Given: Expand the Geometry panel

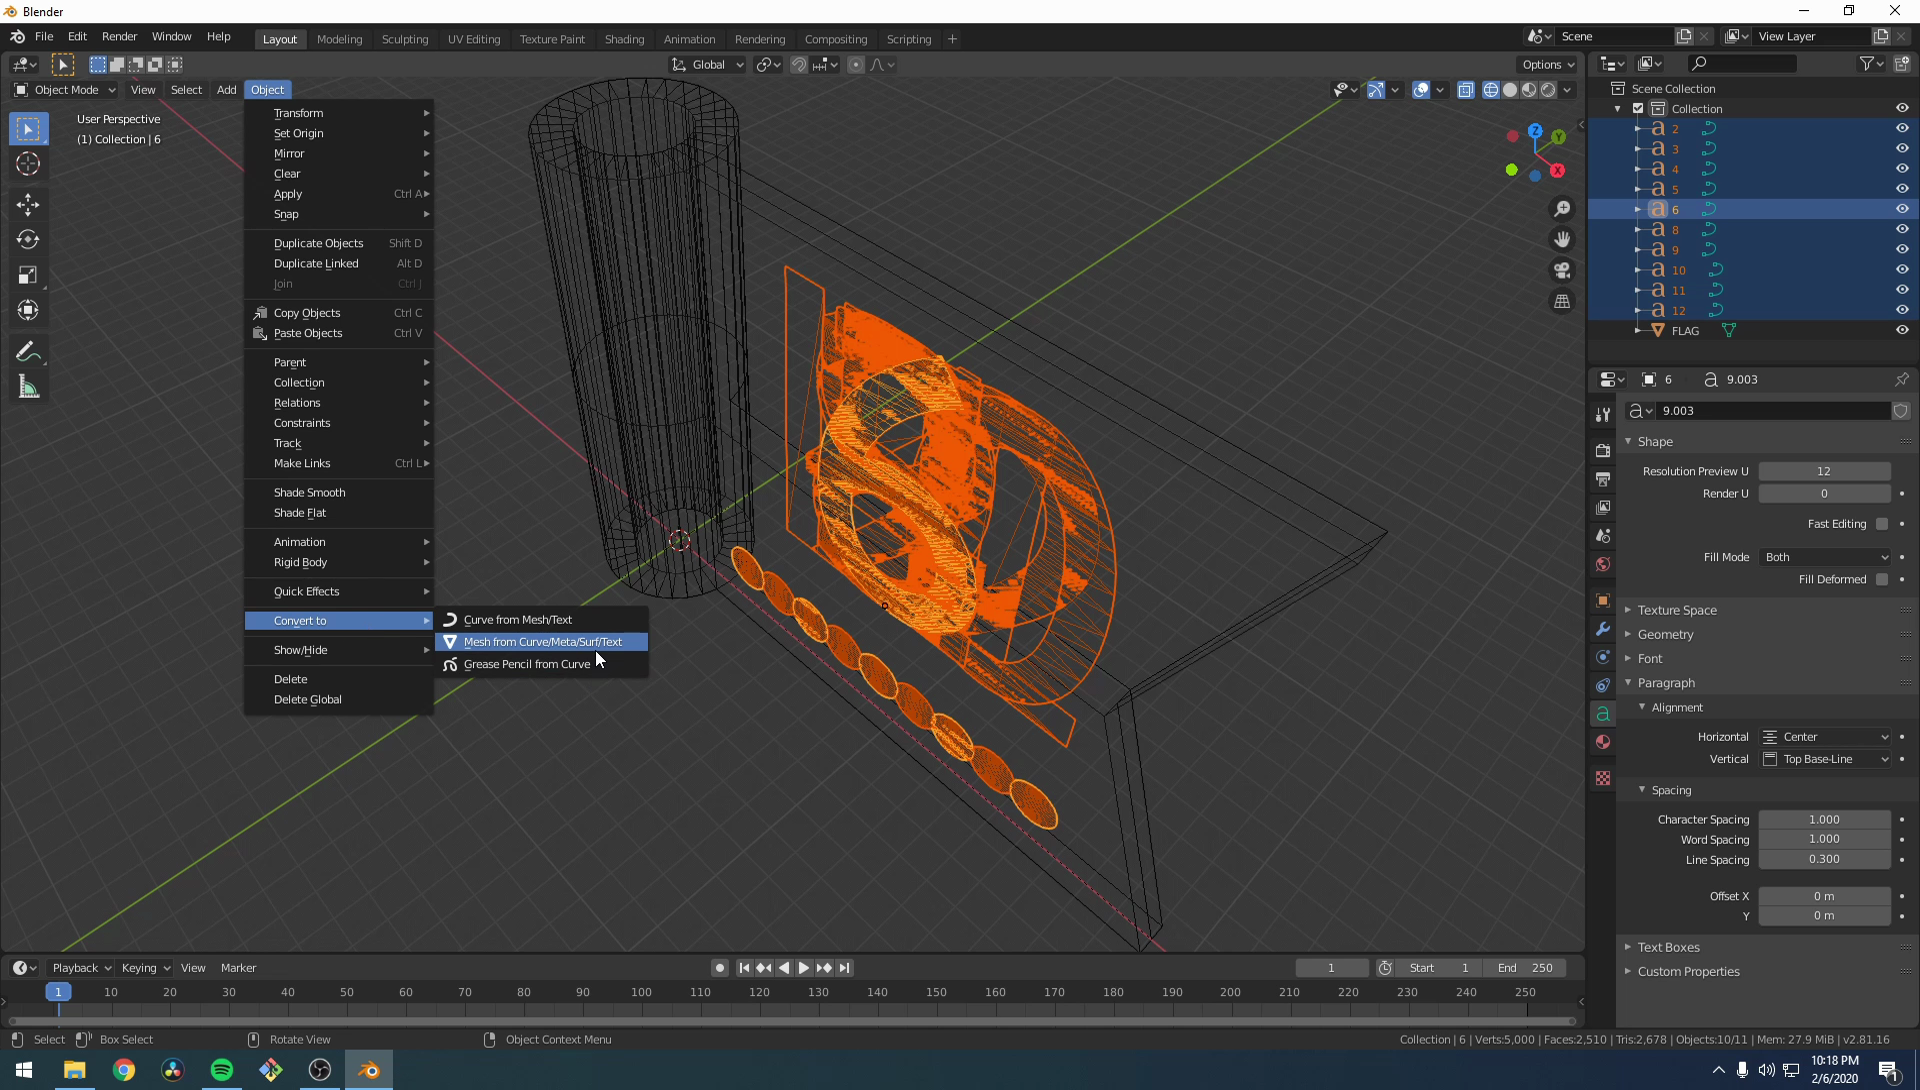Looking at the screenshot, I should pos(1665,635).
